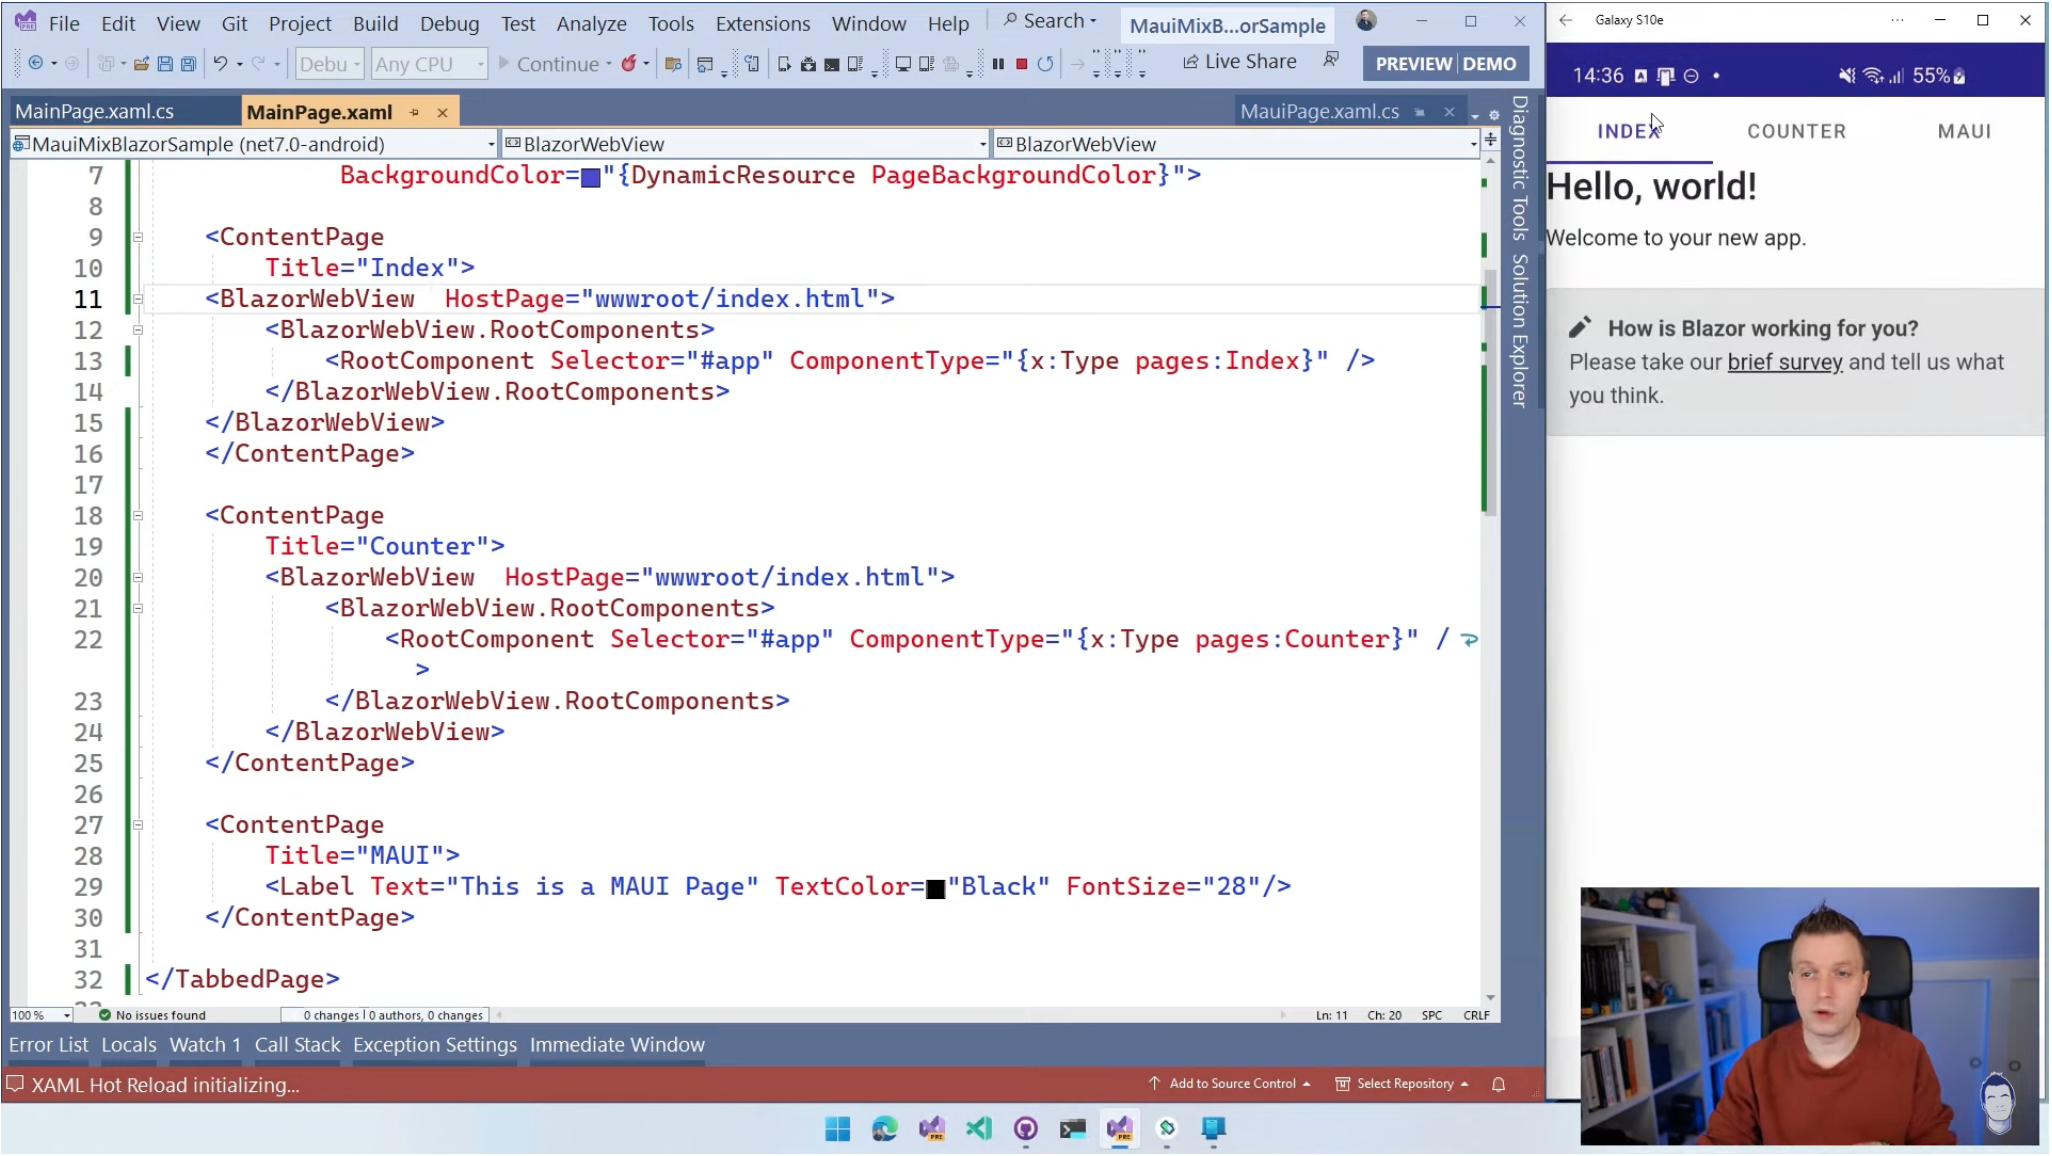Open the Windows Start menu
The image size is (2052, 1156).
coord(837,1129)
